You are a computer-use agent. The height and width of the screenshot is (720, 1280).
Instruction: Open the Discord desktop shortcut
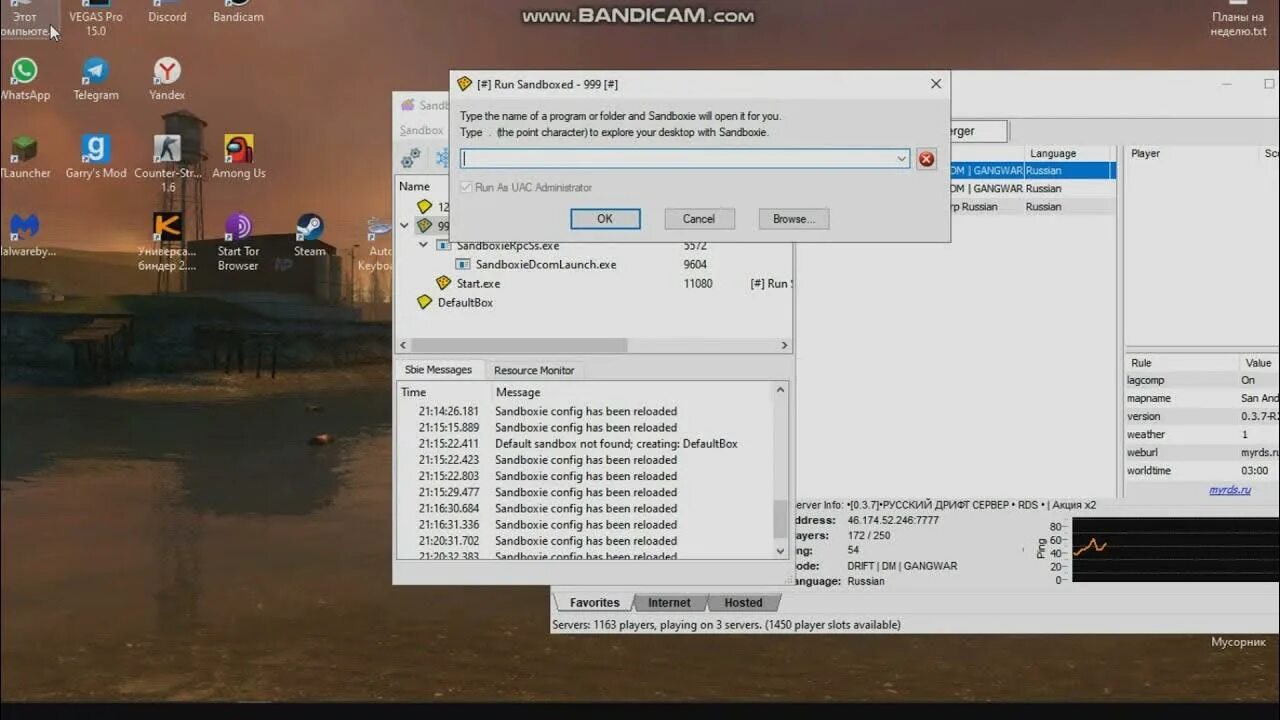click(167, 12)
